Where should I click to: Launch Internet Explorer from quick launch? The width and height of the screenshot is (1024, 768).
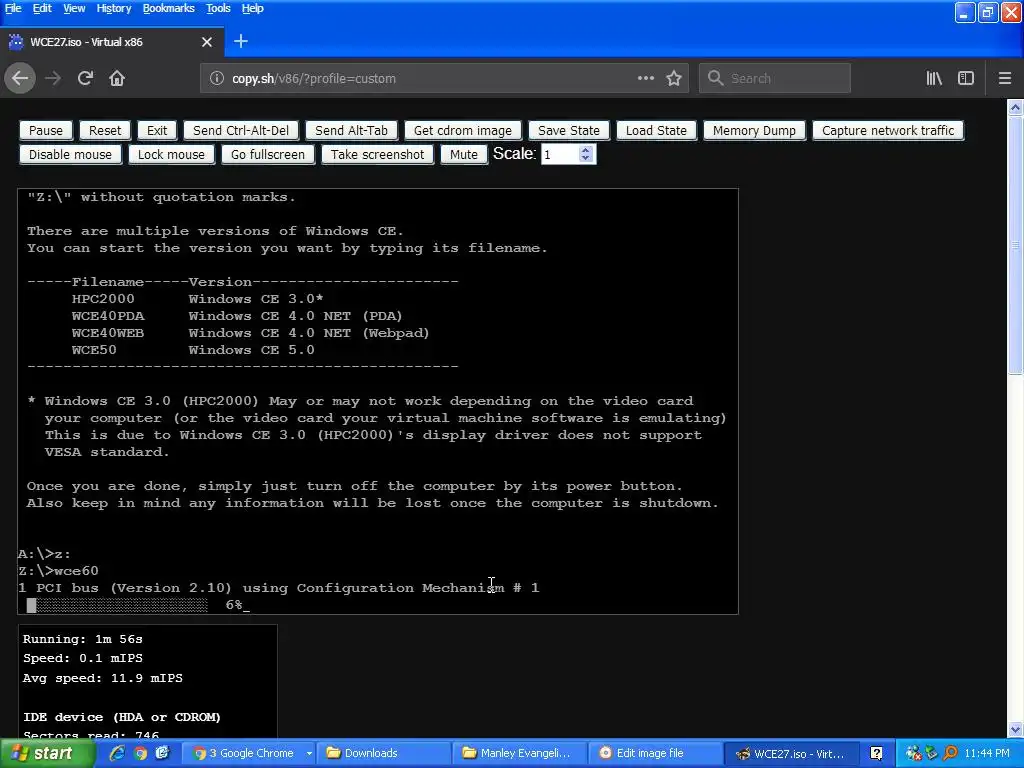[117, 753]
